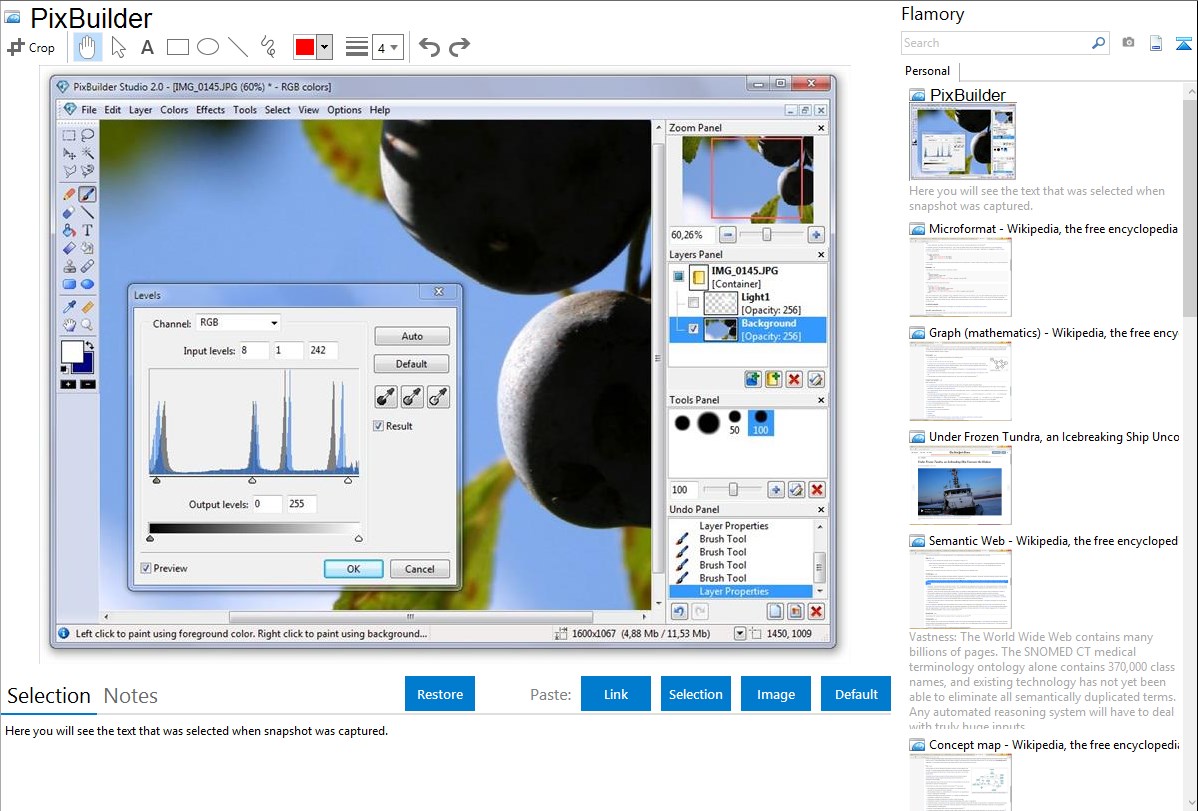Click in the Flamory search field
The image size is (1198, 811).
tap(995, 43)
